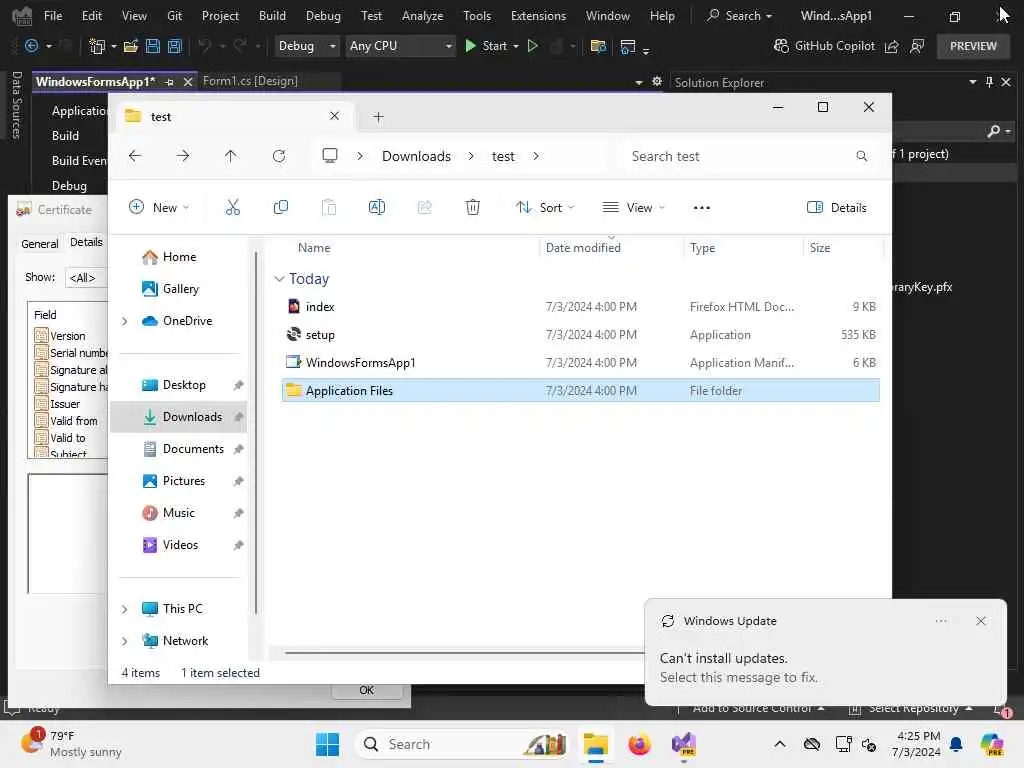Screen dimensions: 1024x768
Task: Open the Any CPU platform dropdown
Action: coord(400,46)
